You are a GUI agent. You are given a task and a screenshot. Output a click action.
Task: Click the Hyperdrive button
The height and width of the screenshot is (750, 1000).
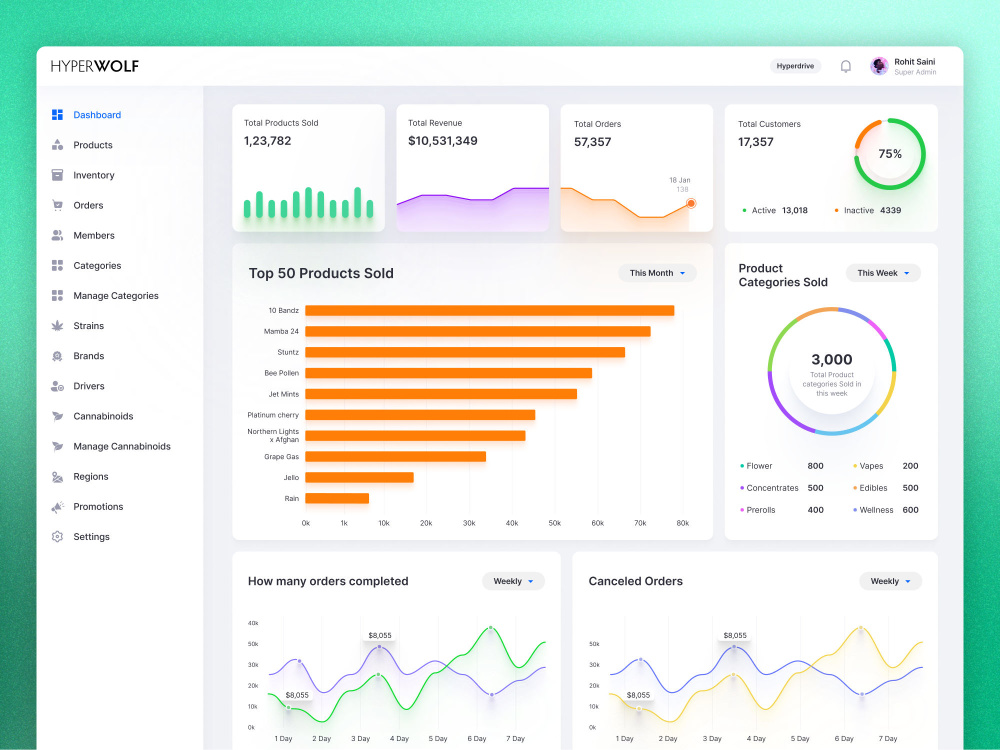coord(795,66)
